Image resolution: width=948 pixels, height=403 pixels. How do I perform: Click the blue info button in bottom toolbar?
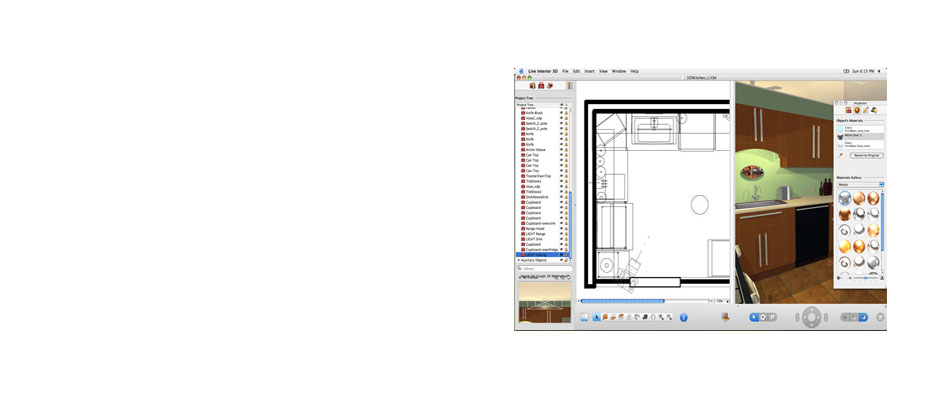click(x=684, y=317)
